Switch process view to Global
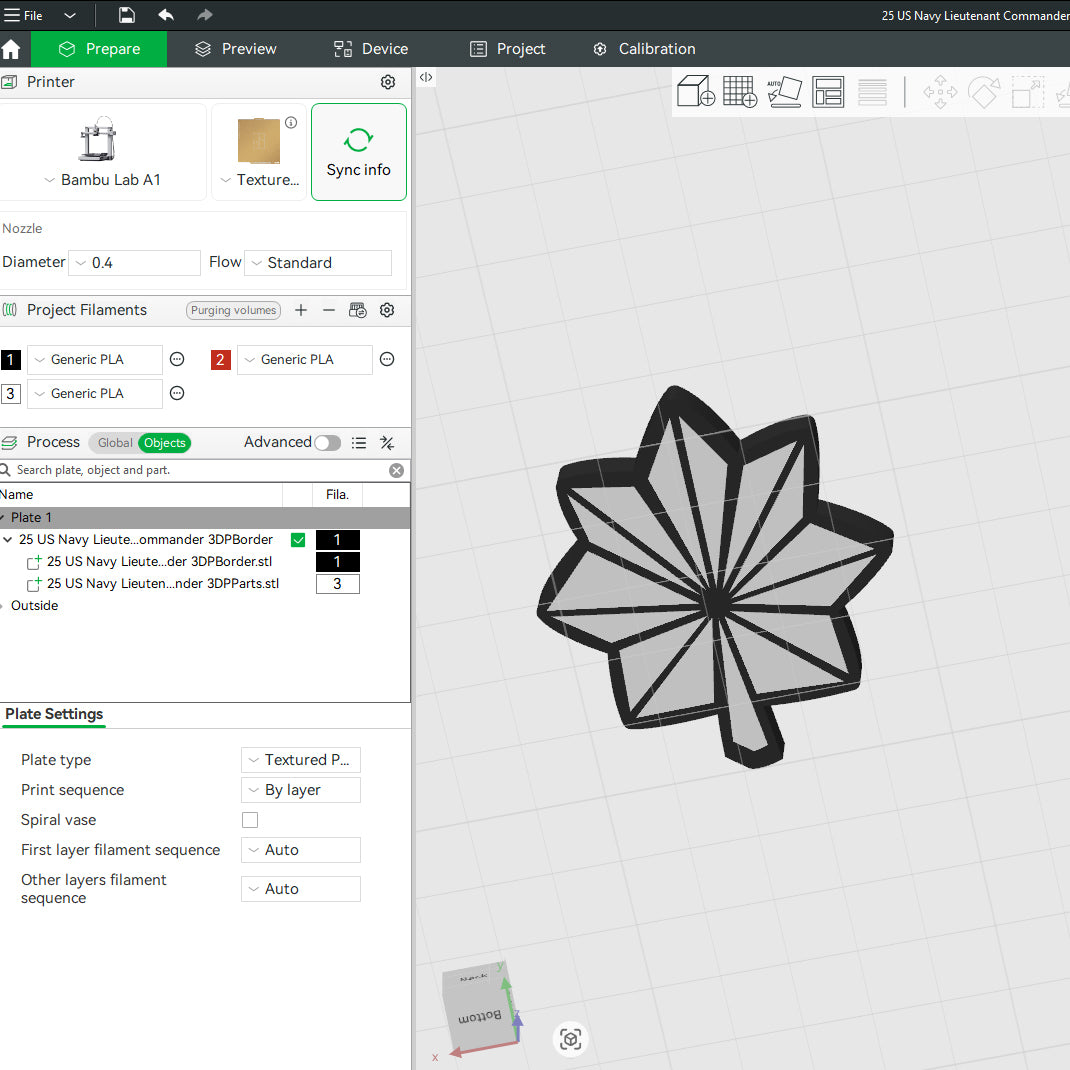The width and height of the screenshot is (1070, 1070). point(115,443)
